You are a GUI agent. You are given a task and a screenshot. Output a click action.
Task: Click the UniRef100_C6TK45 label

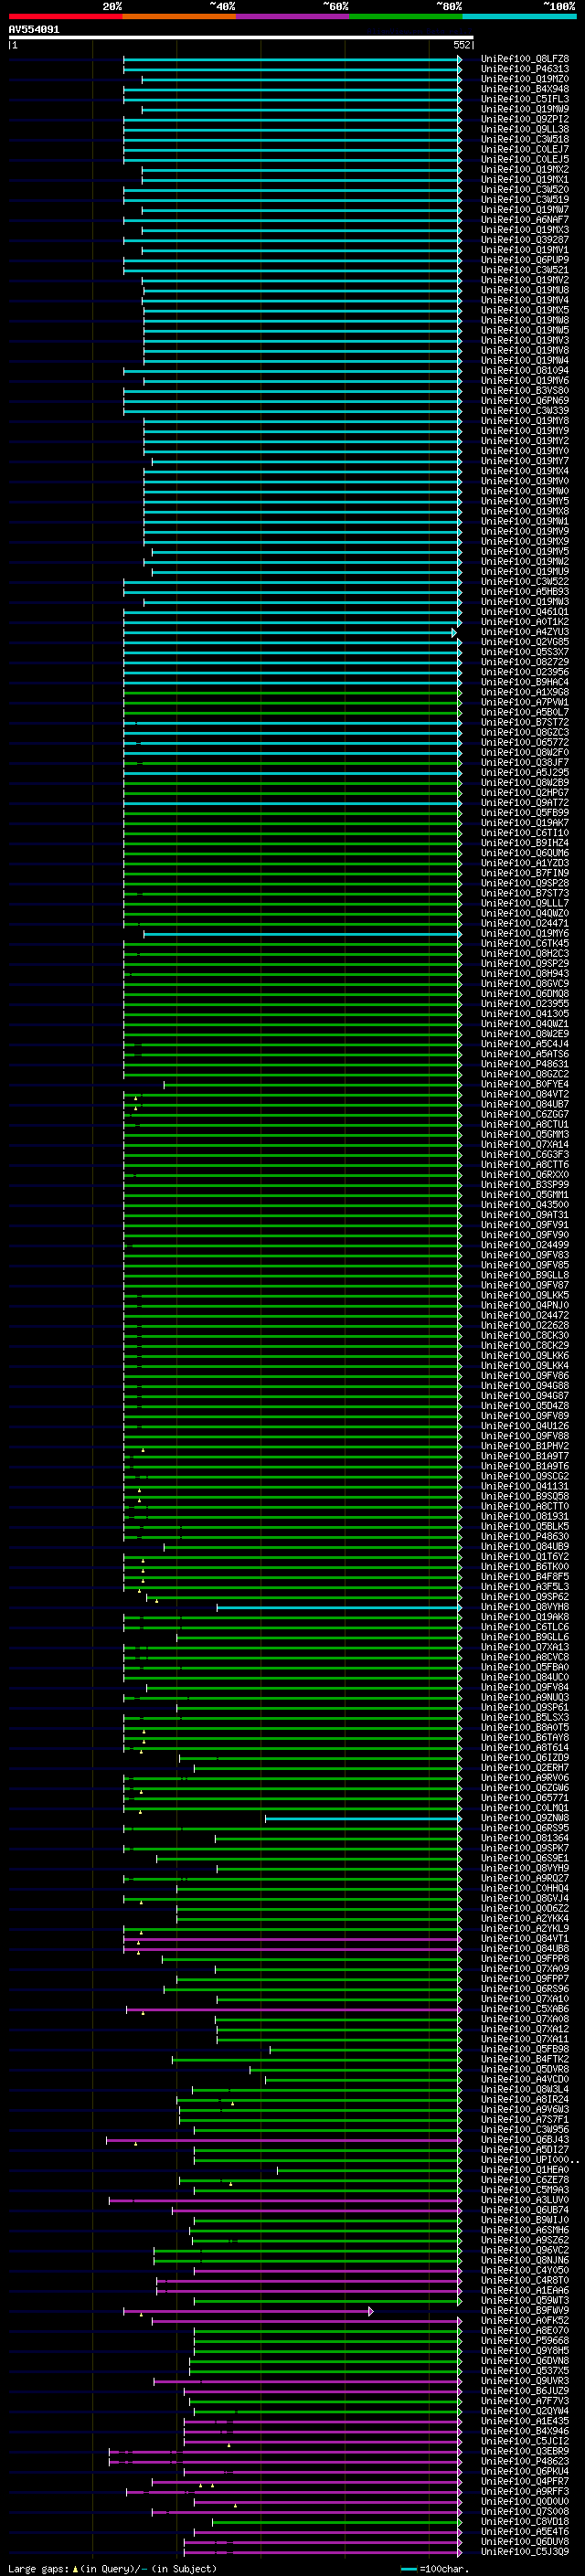(x=525, y=944)
